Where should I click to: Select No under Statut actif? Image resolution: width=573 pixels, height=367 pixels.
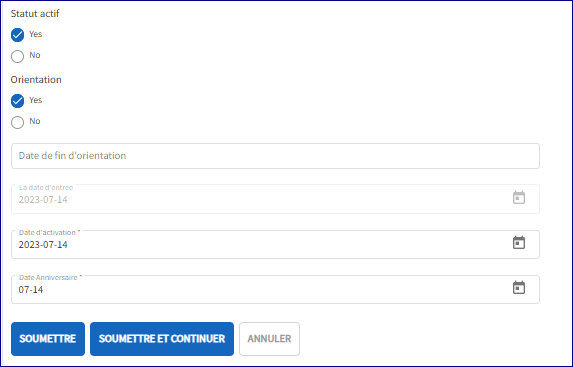17,56
